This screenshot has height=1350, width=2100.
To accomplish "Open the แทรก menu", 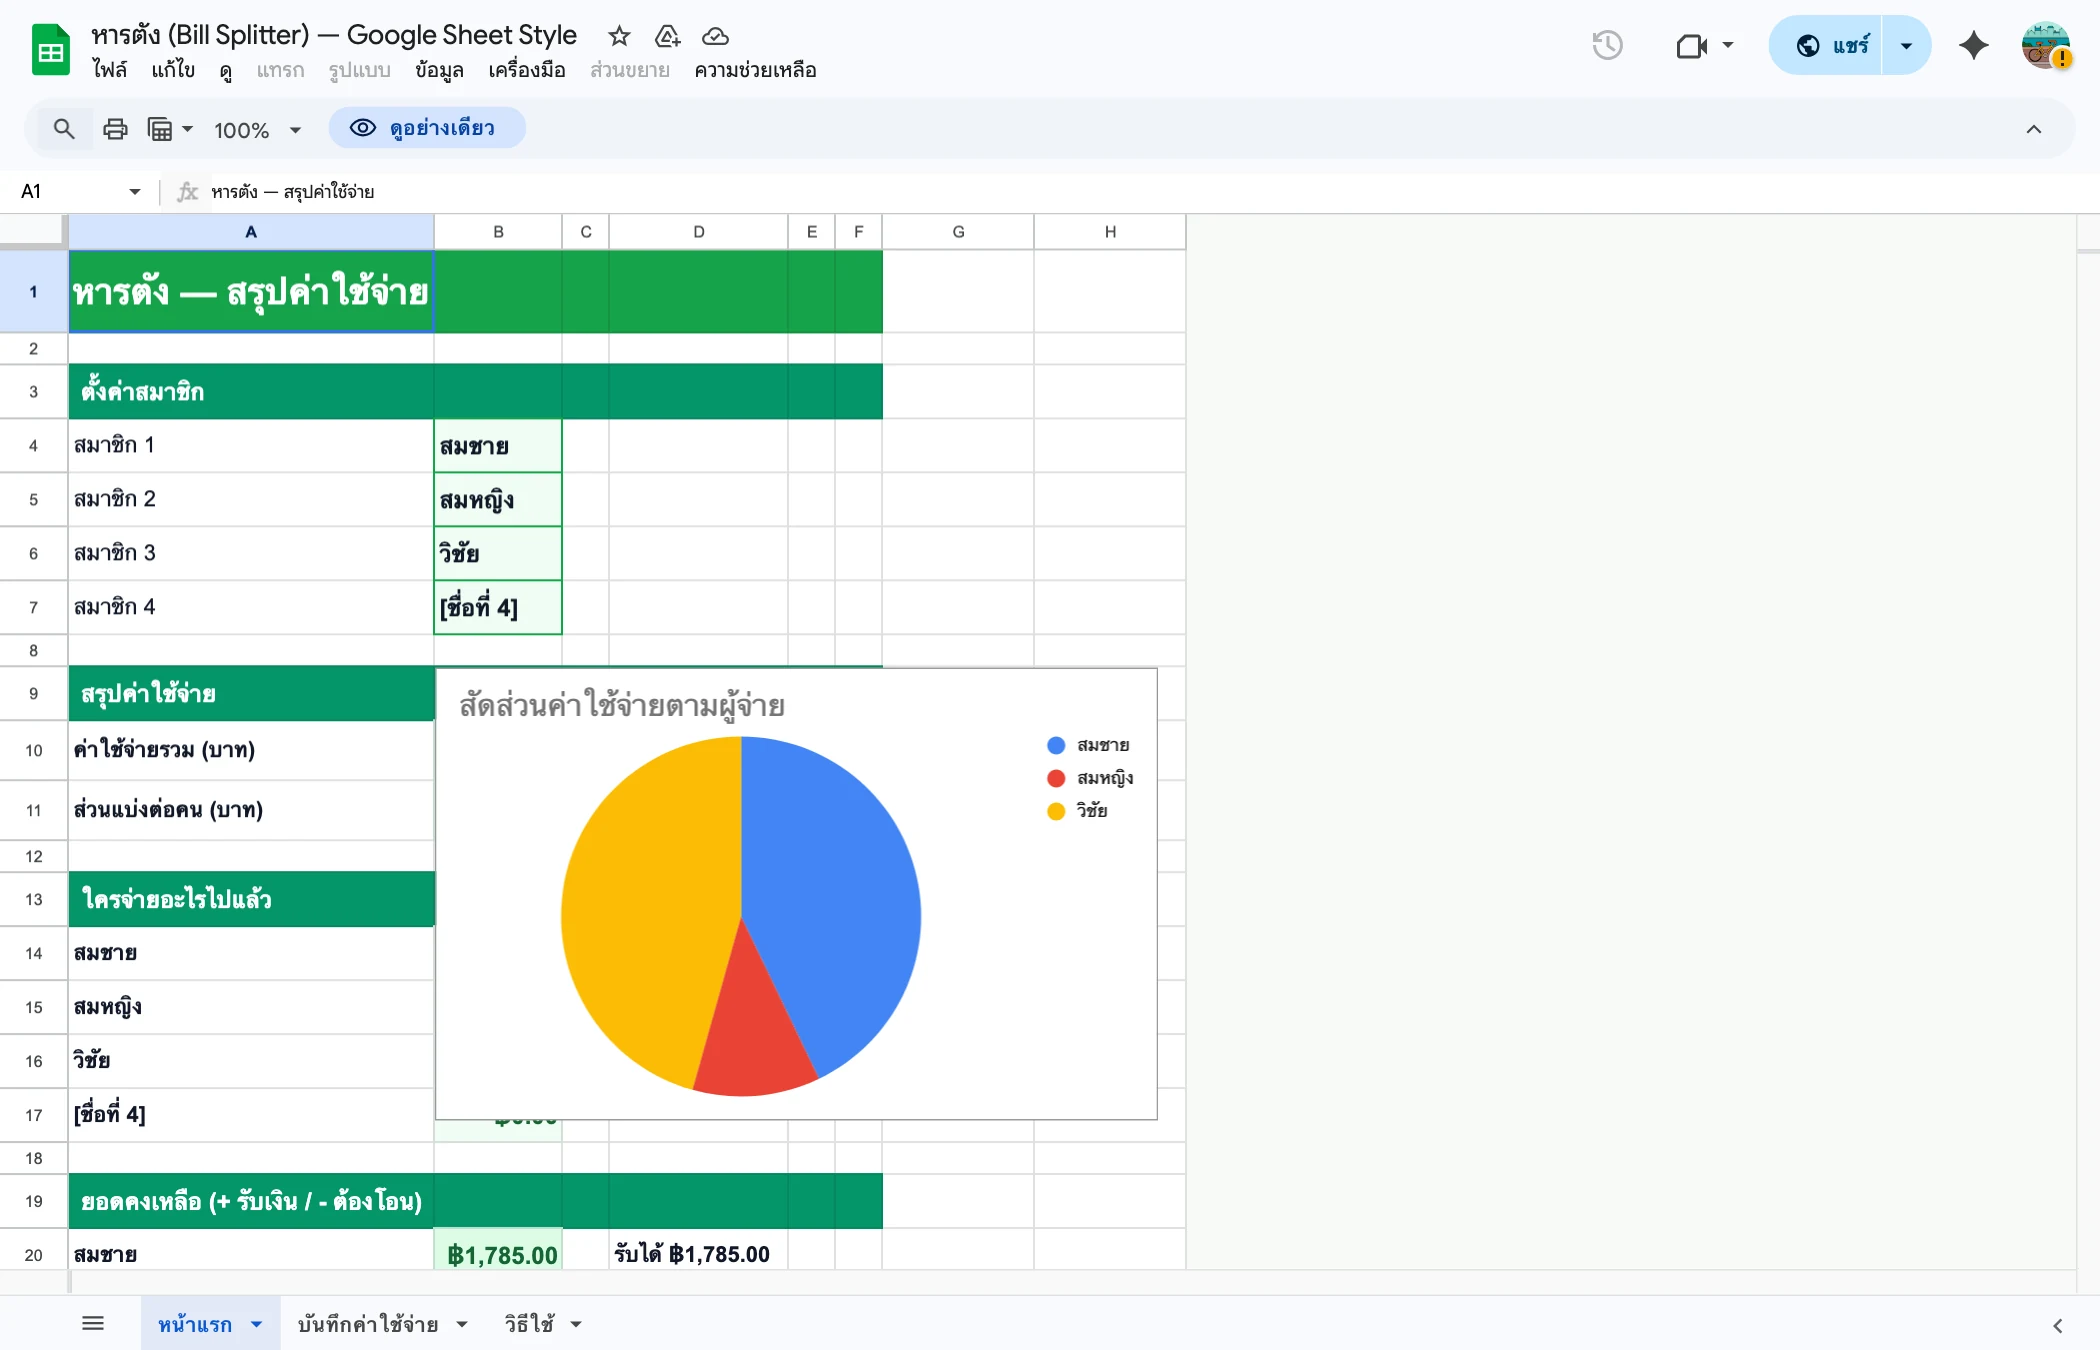I will (x=280, y=70).
